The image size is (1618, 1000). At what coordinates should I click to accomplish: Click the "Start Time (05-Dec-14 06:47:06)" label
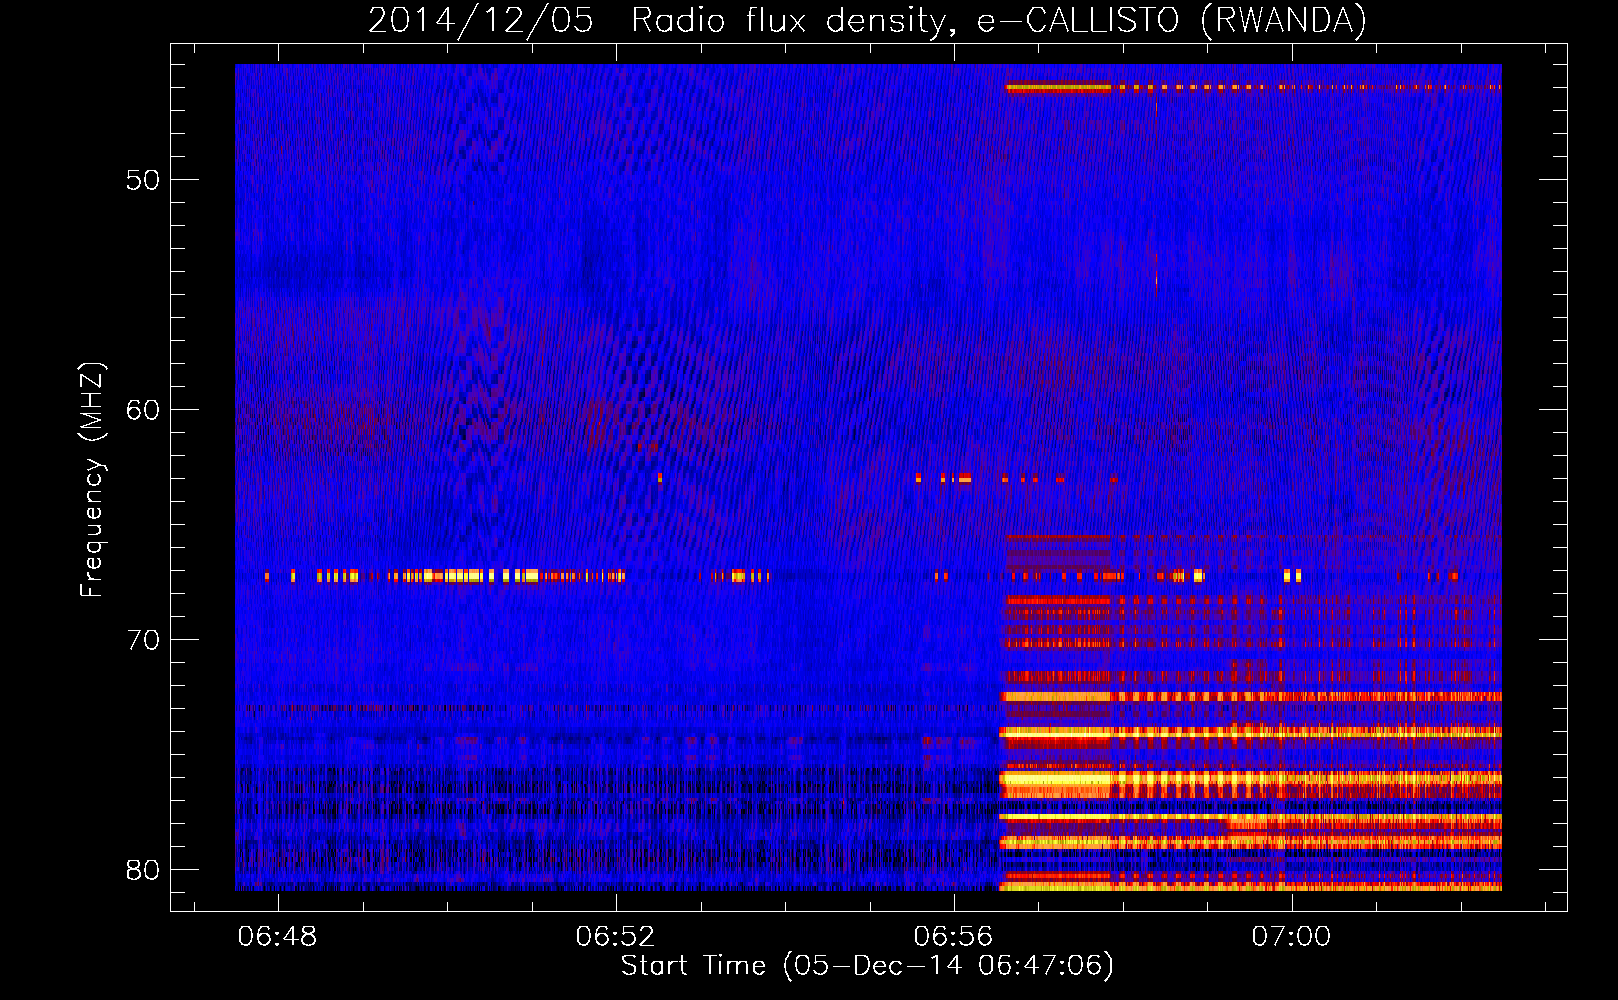867,965
